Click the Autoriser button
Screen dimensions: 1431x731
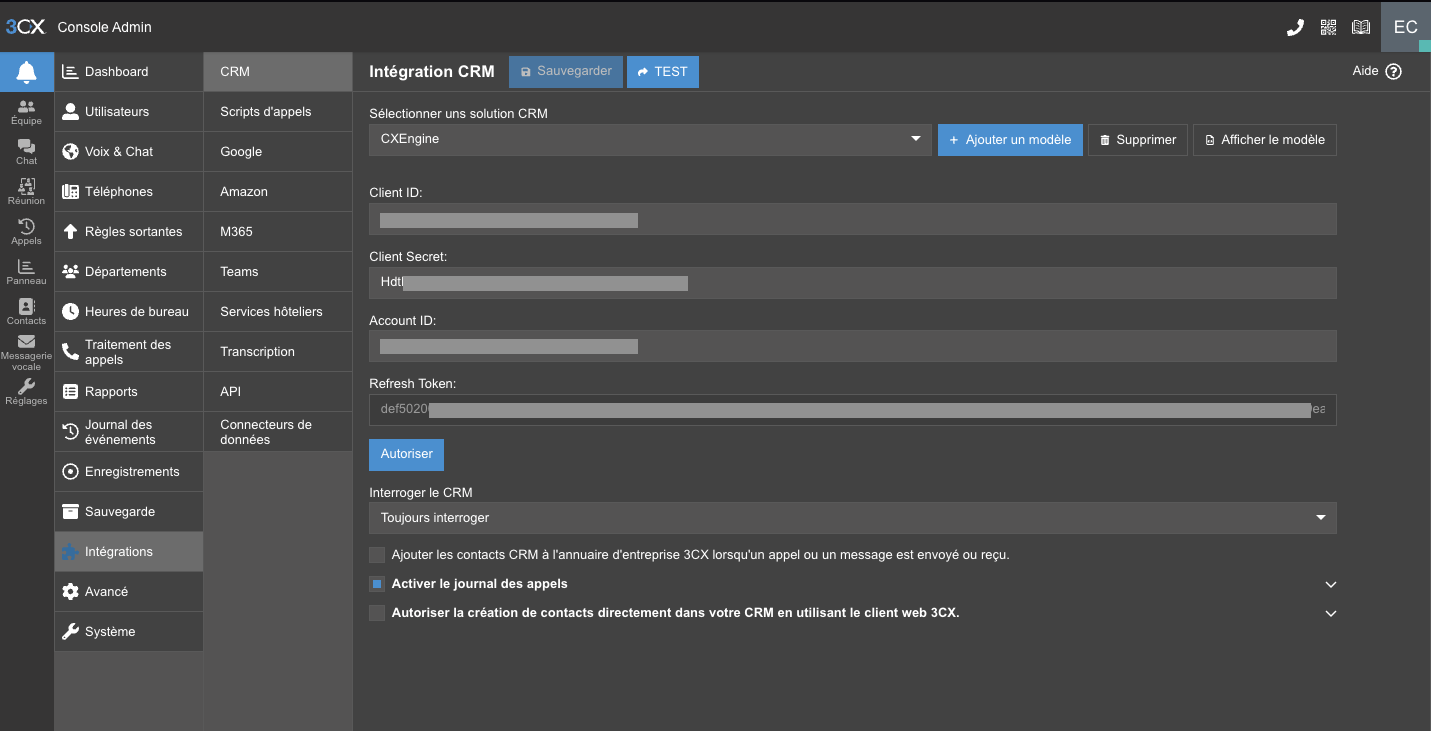click(x=406, y=454)
